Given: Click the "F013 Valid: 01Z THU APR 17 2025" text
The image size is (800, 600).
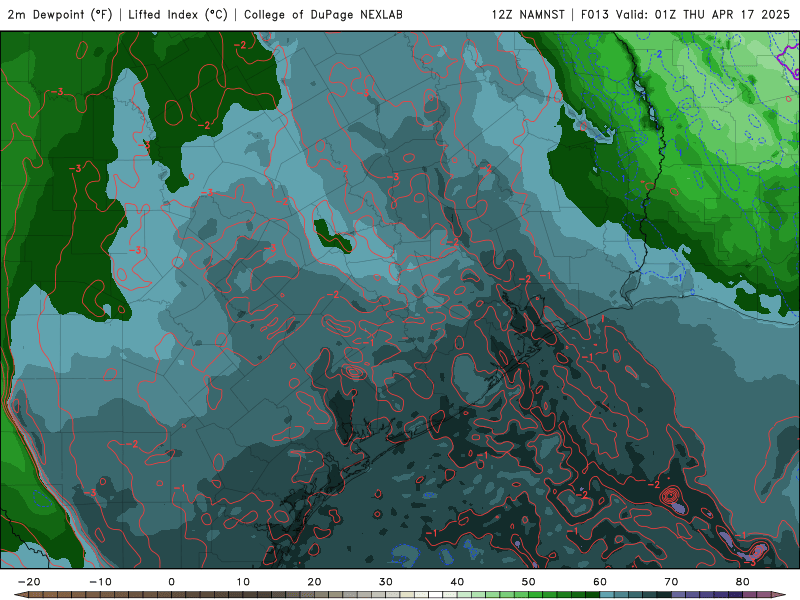Looking at the screenshot, I should pos(685,14).
